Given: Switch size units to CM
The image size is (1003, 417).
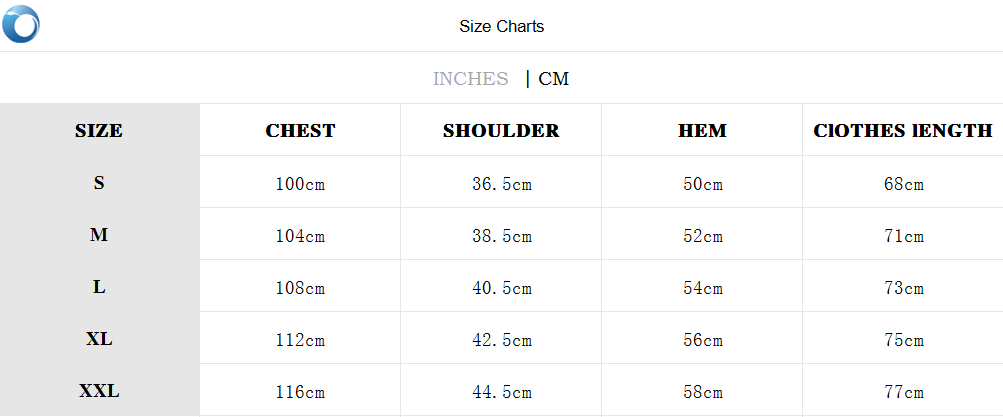Looking at the screenshot, I should coord(553,79).
